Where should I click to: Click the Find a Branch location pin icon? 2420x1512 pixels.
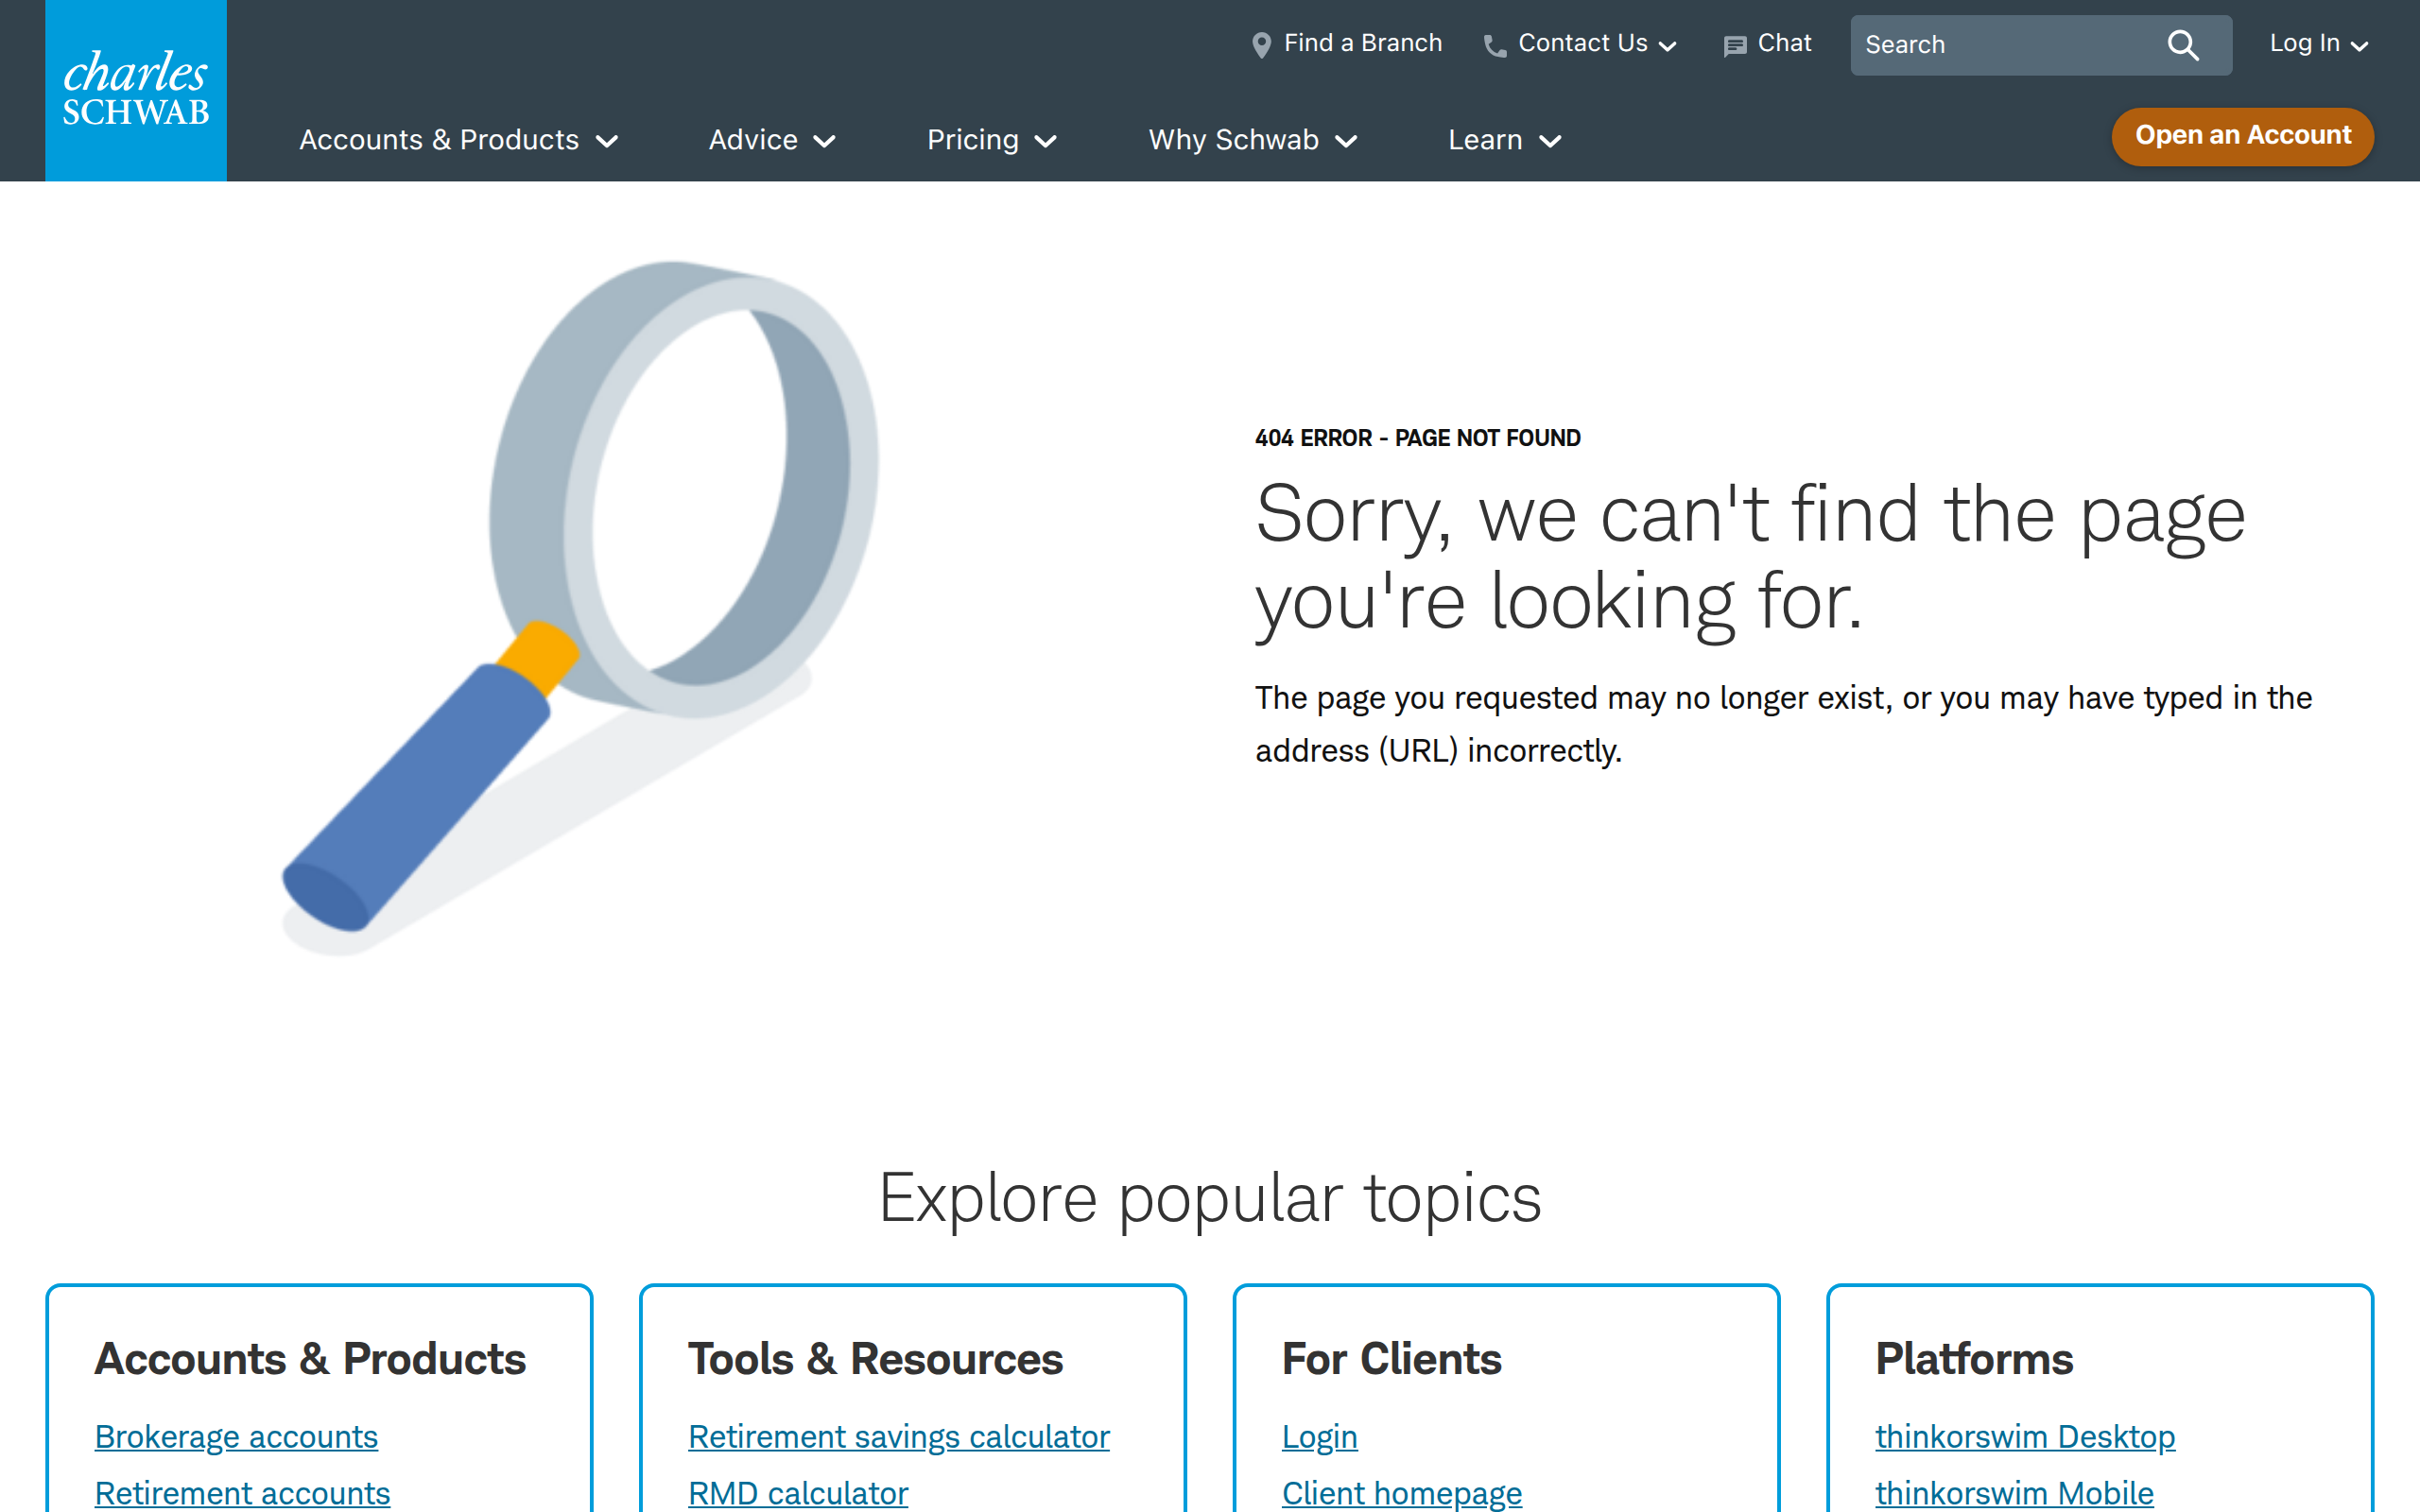coord(1261,45)
